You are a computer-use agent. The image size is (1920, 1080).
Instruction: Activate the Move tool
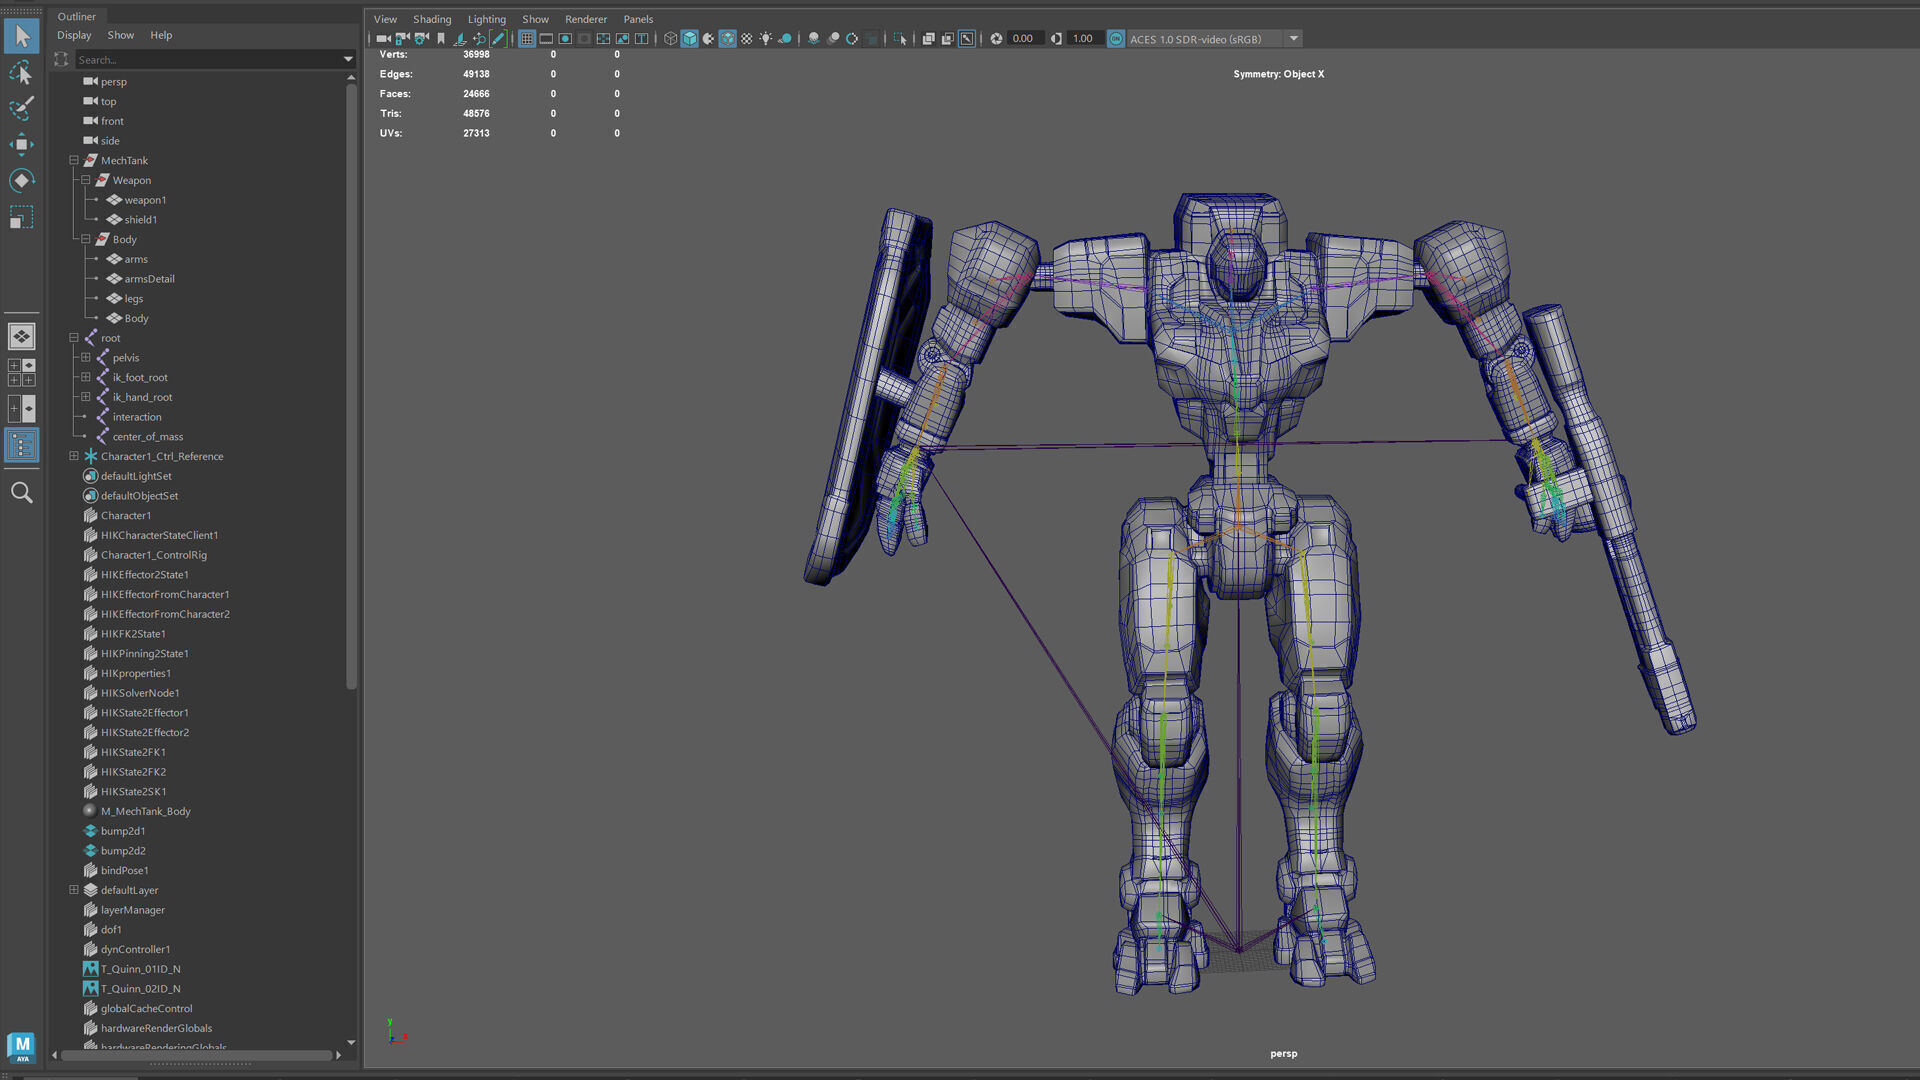coord(21,144)
